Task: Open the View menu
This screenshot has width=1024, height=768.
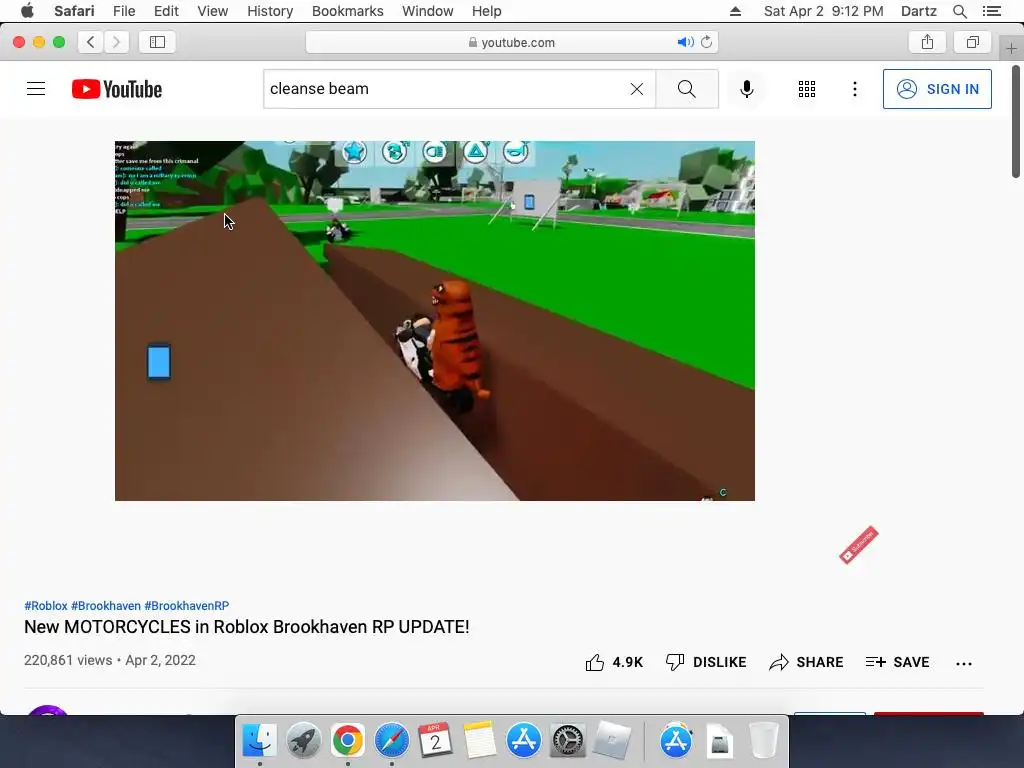Action: (213, 11)
